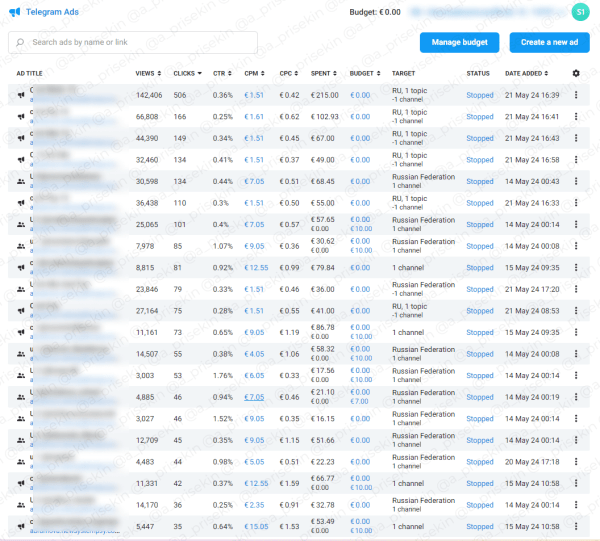
Task: Click Stopped status on the 32,460 views row
Action: (x=480, y=160)
